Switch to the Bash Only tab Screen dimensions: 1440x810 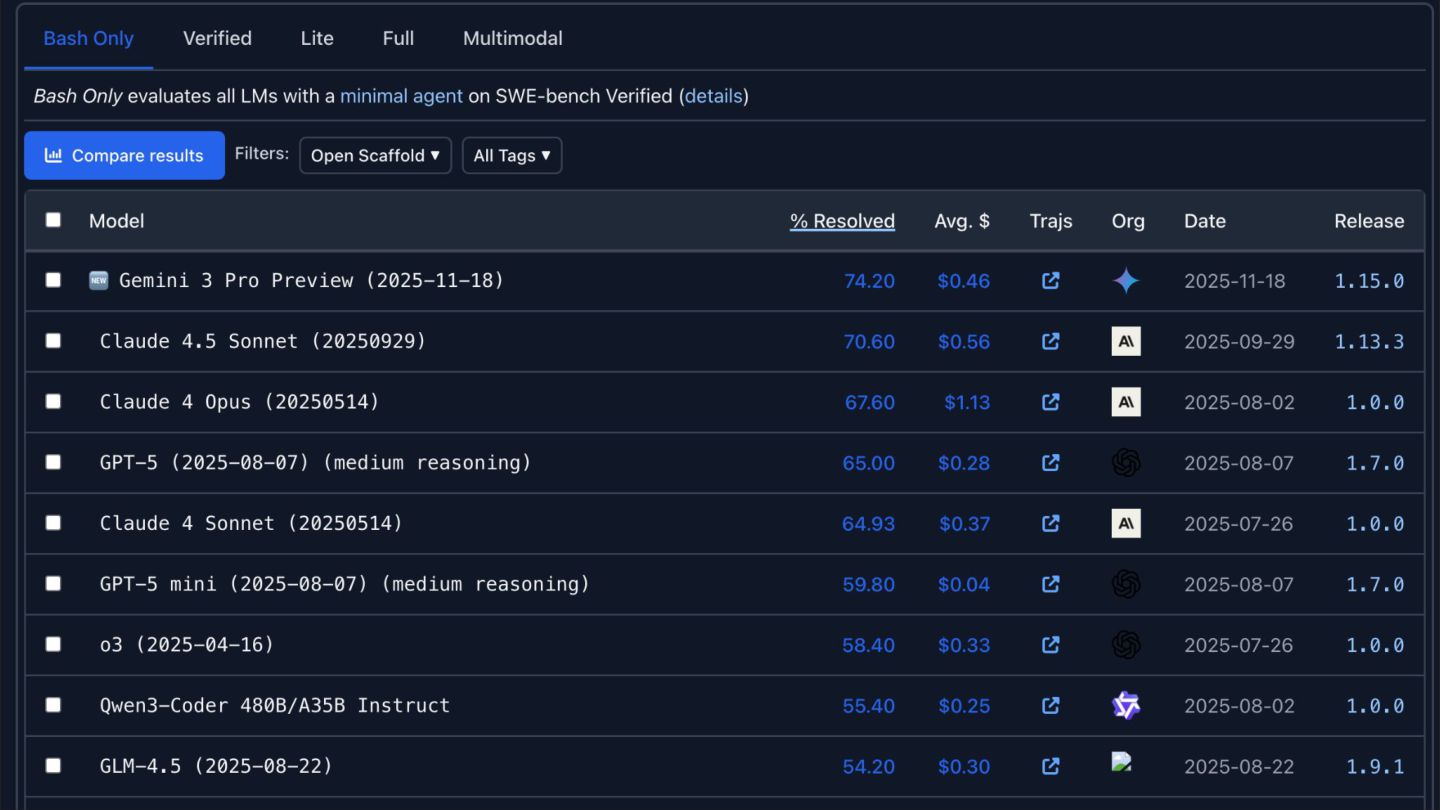point(88,38)
